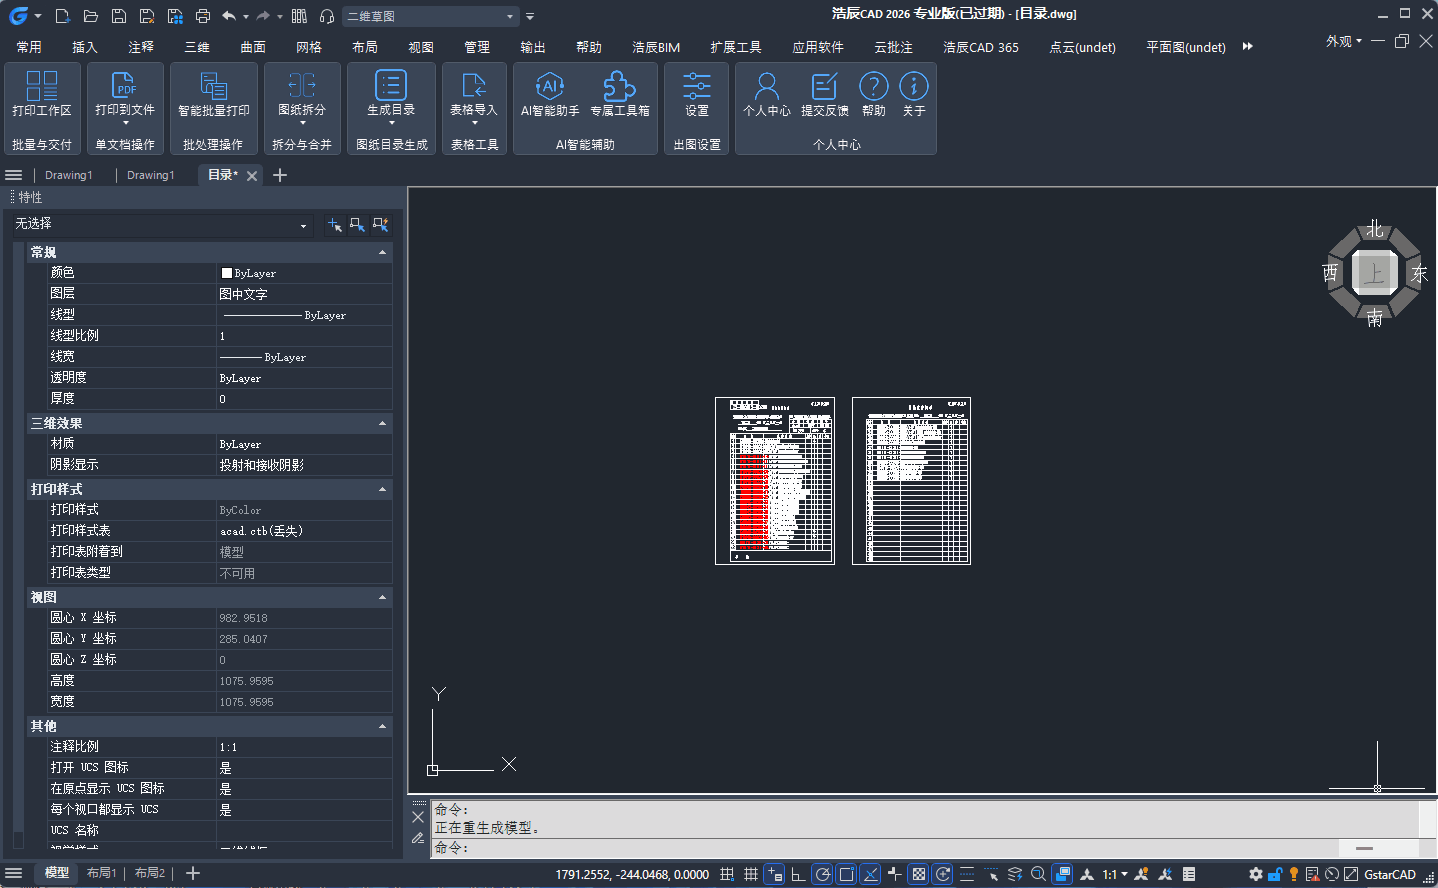Click quick select icon in Properties panel
The width and height of the screenshot is (1438, 888).
tap(380, 225)
